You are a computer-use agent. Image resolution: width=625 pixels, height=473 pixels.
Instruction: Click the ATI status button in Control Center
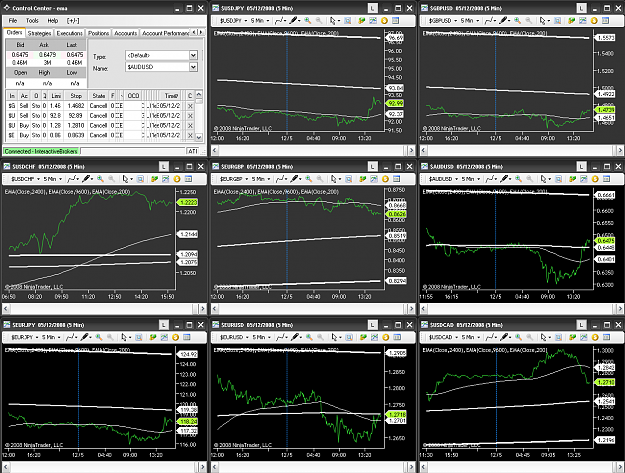click(x=193, y=151)
